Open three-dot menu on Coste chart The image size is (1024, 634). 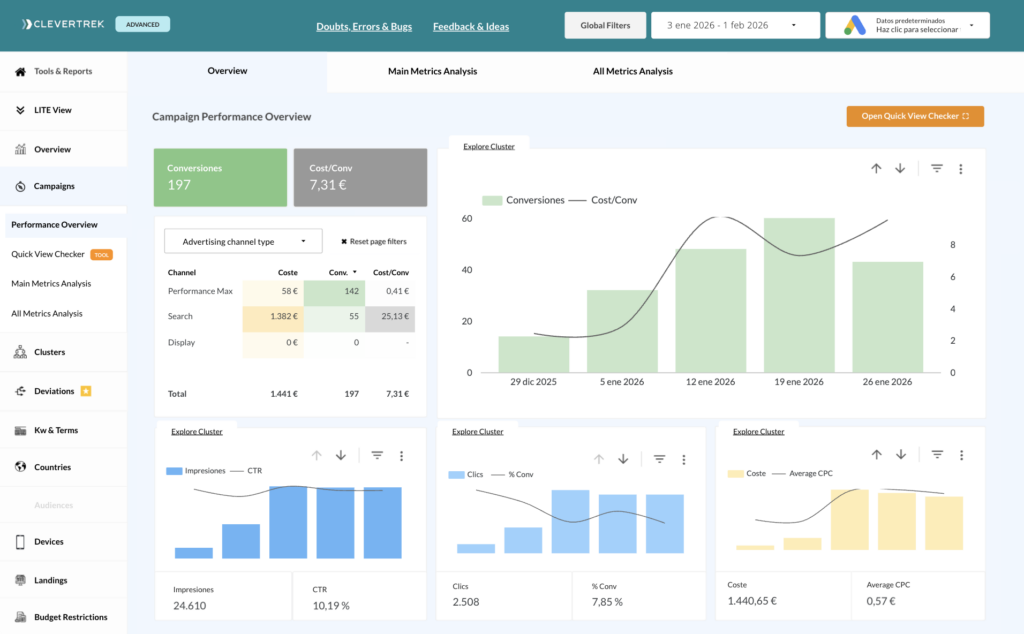(x=961, y=455)
